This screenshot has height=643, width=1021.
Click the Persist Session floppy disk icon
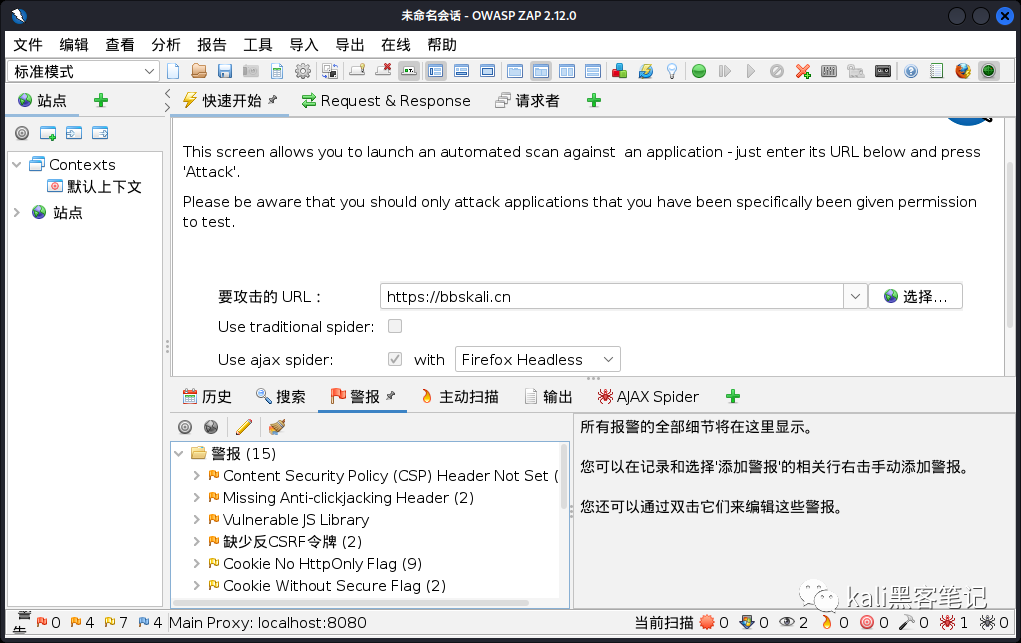tap(225, 71)
